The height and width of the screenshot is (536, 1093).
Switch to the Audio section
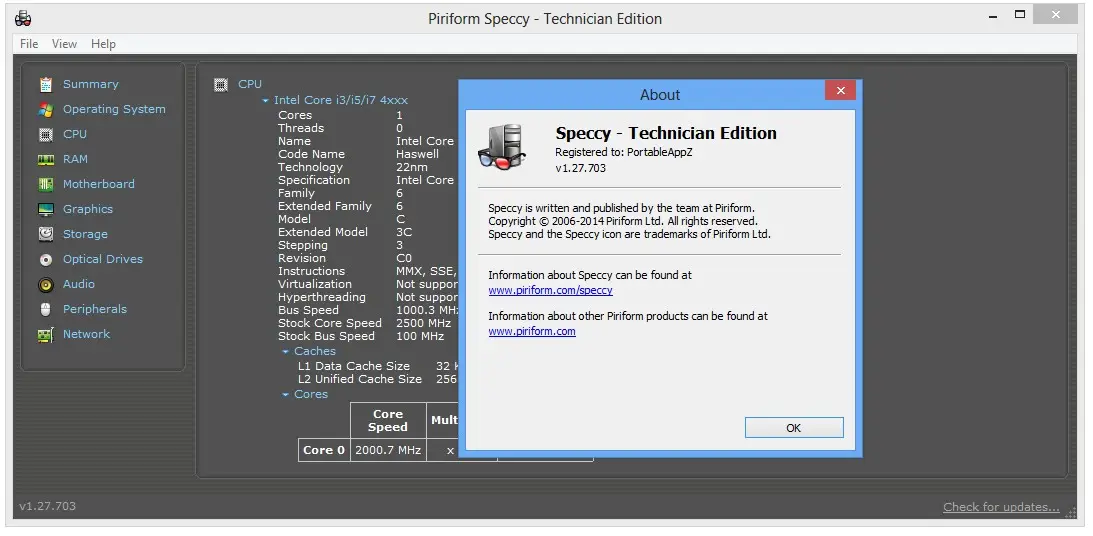pyautogui.click(x=79, y=284)
